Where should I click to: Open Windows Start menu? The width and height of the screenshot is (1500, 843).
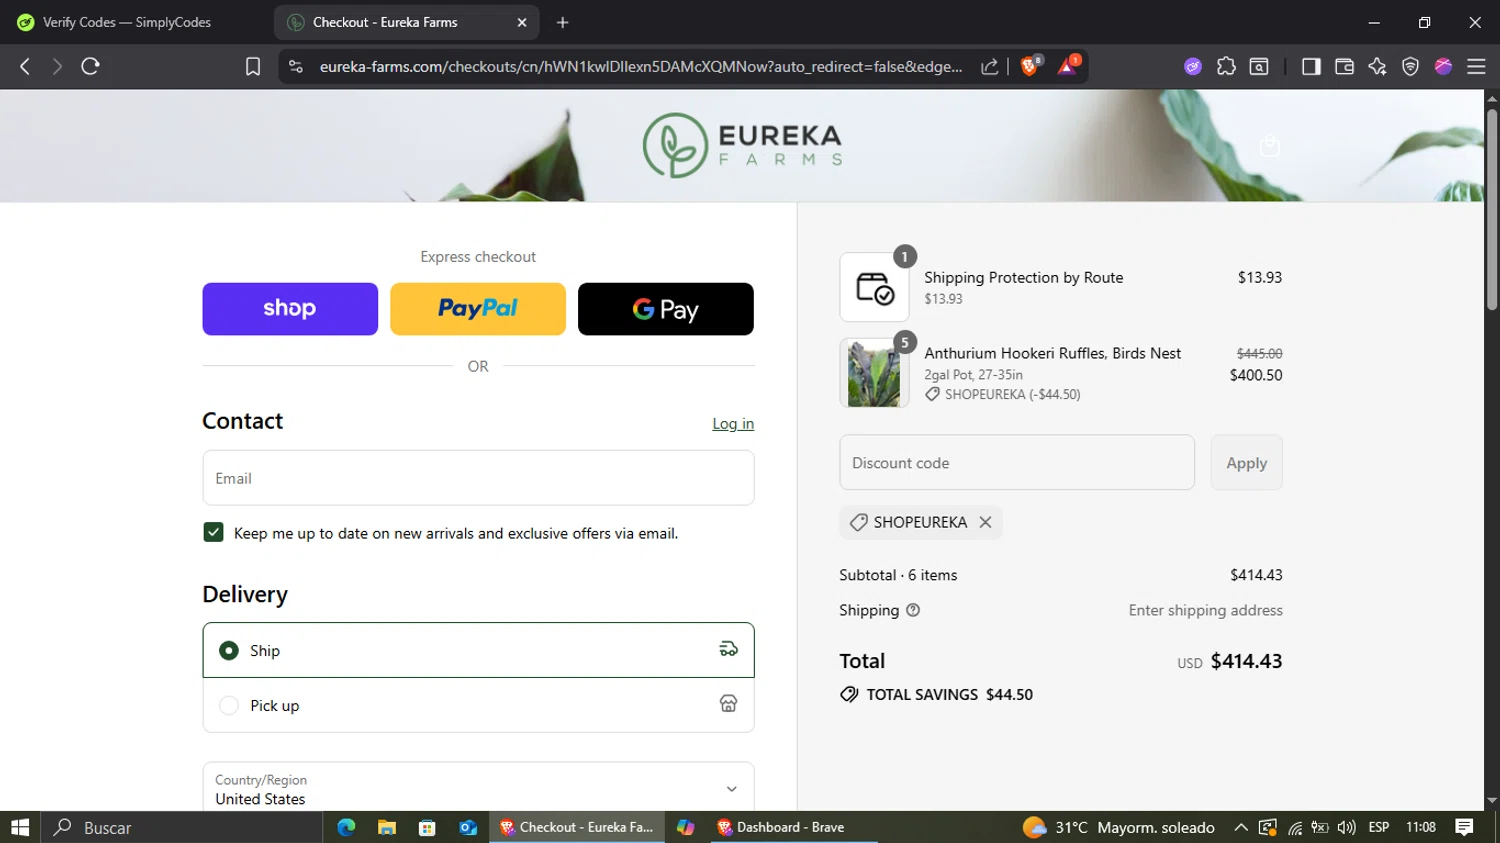coord(20,827)
